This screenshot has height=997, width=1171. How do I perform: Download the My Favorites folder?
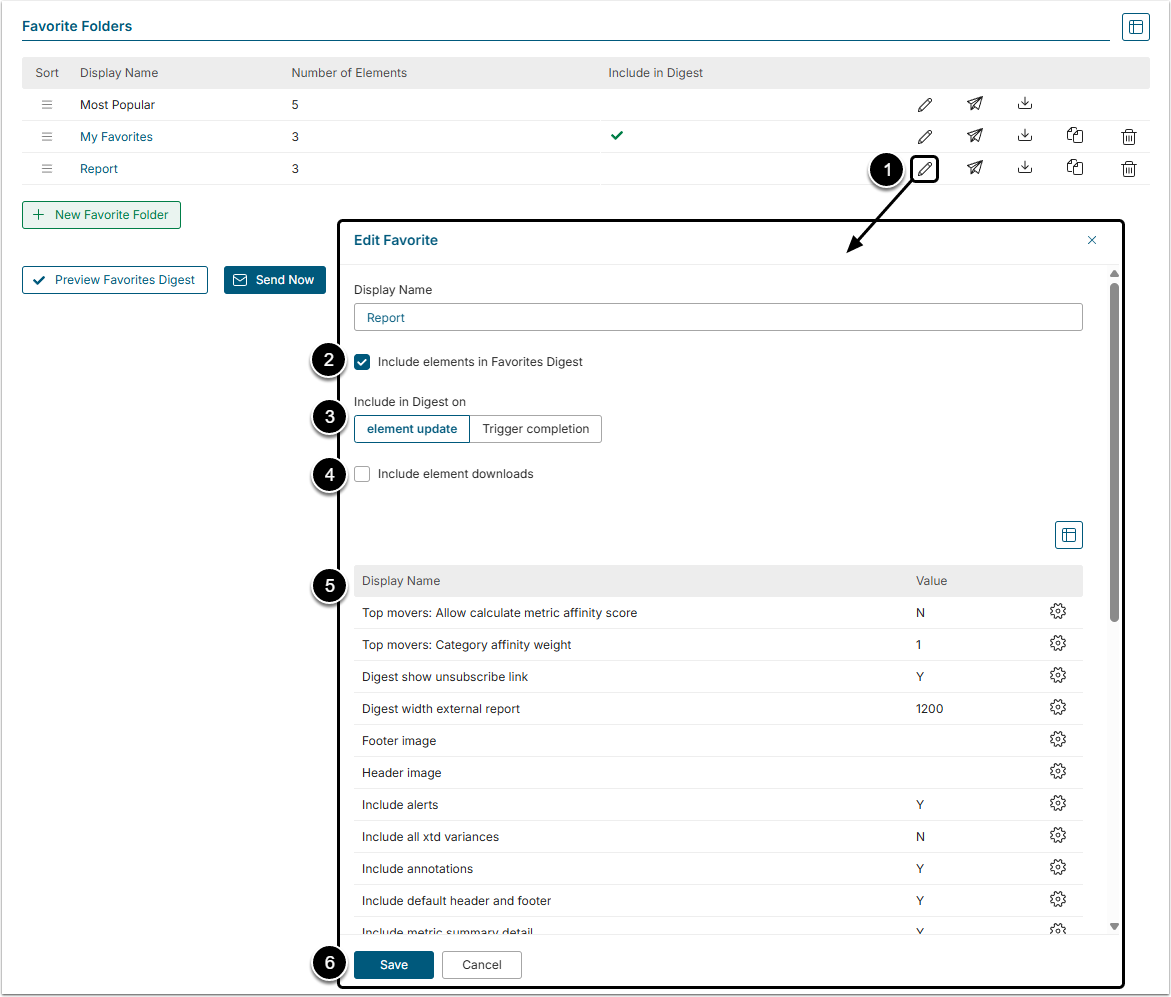click(x=1025, y=135)
